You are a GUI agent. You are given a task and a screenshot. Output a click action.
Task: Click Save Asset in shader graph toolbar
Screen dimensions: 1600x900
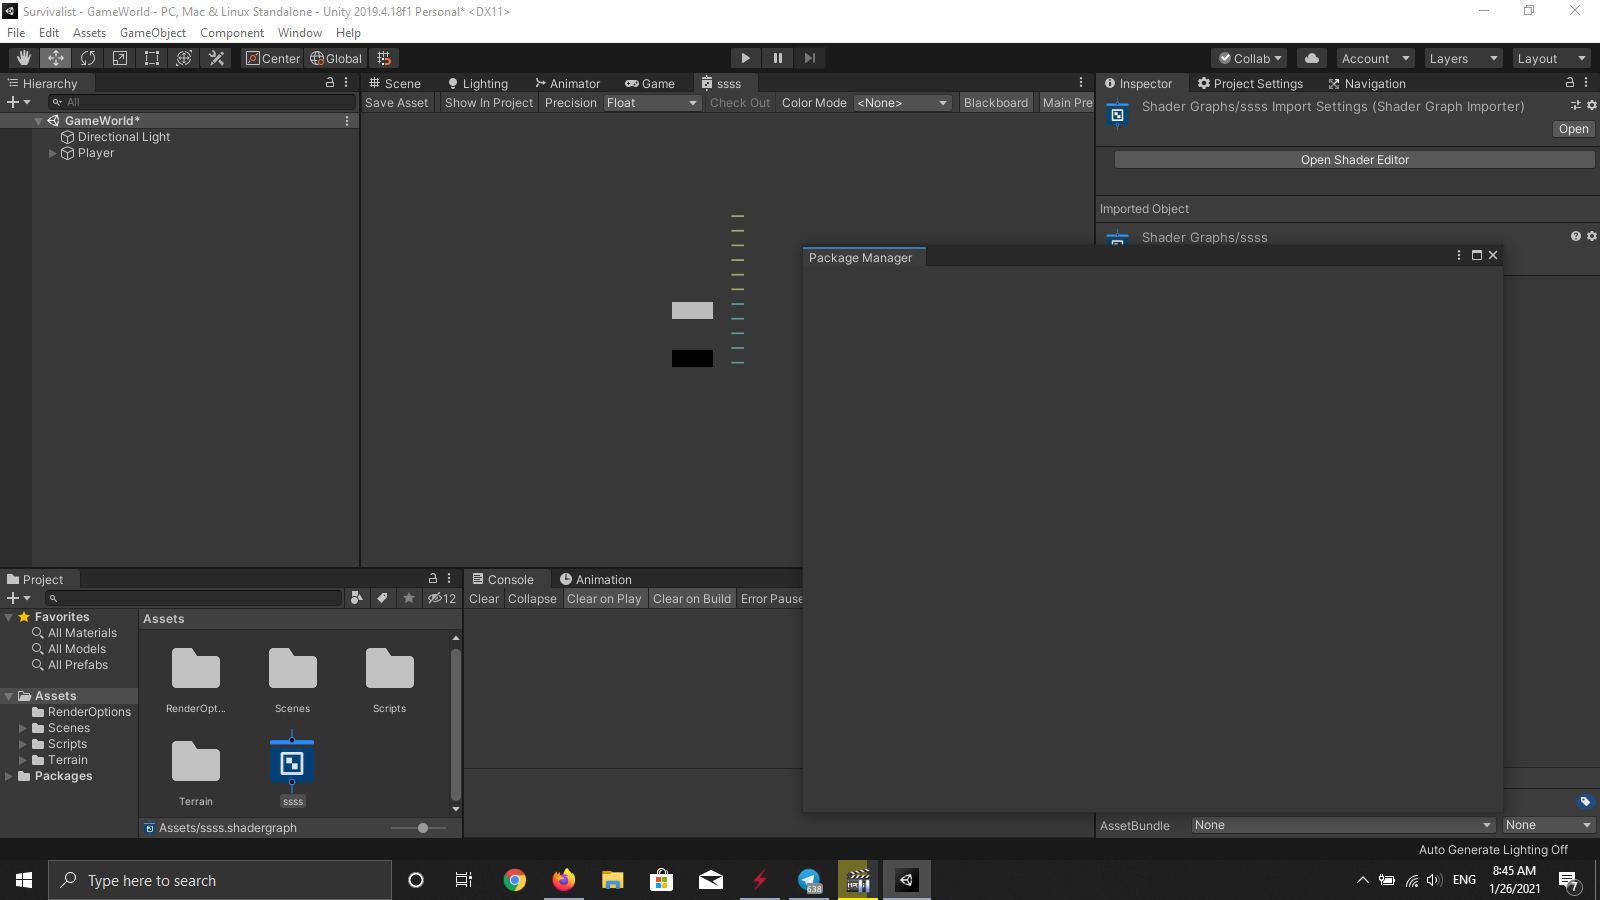(396, 103)
